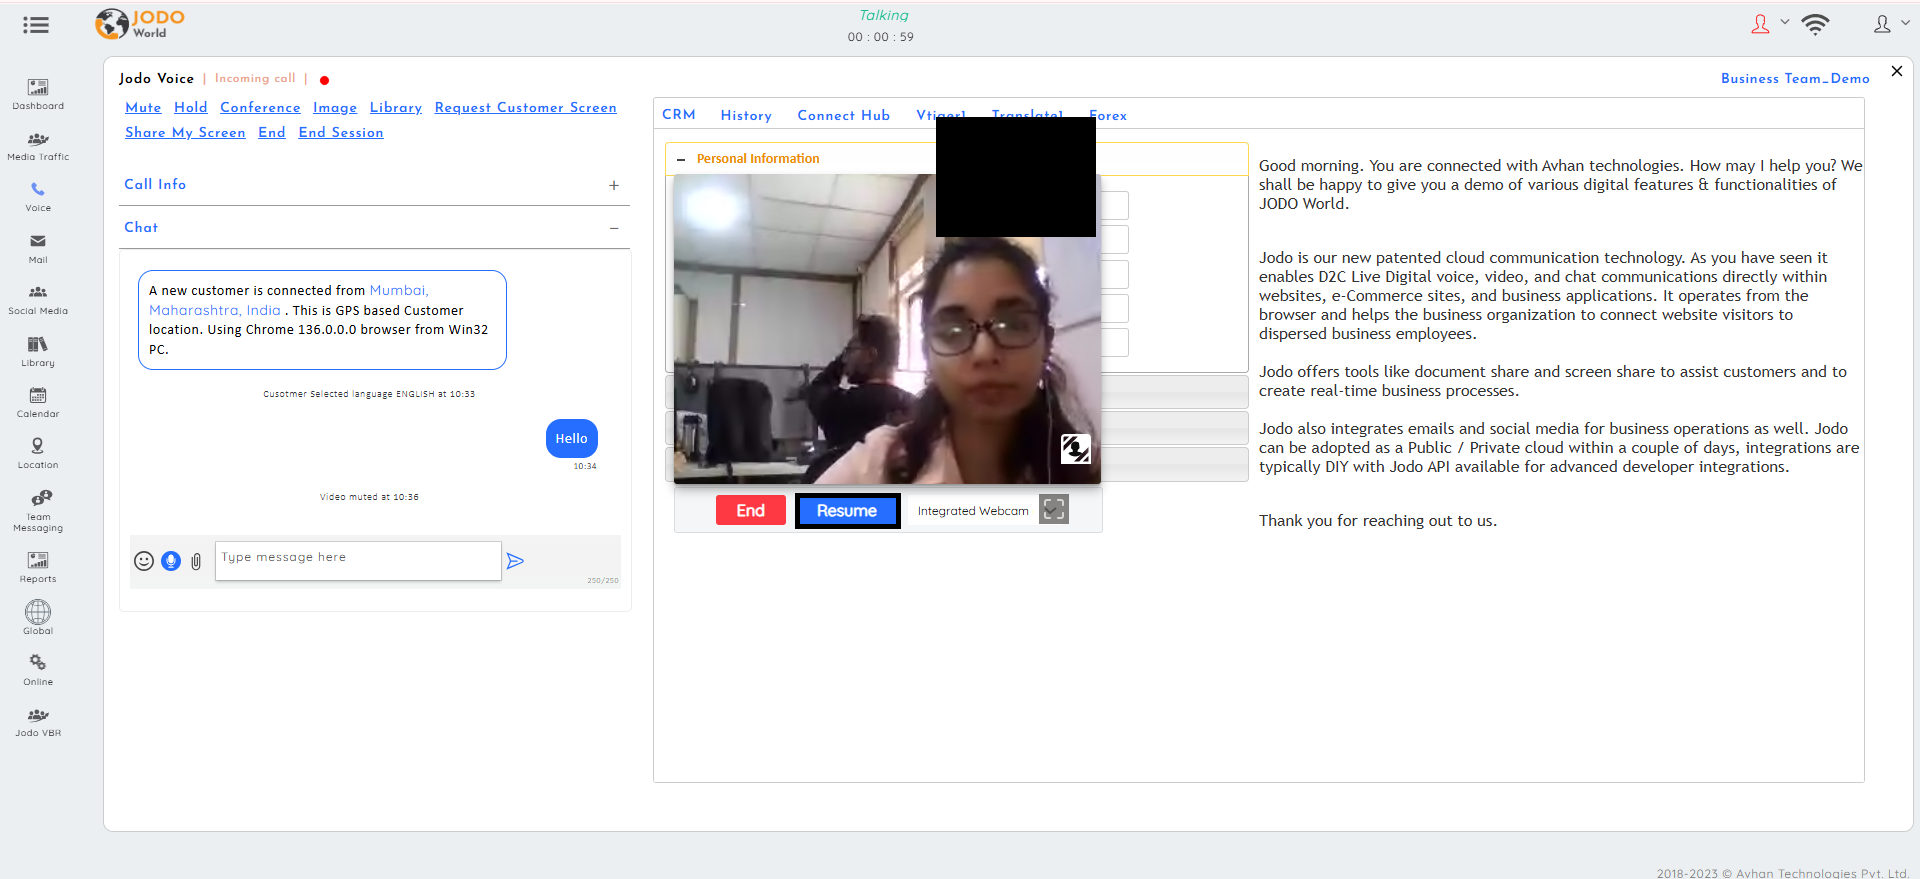
Task: Click the fullscreen video icon
Action: [x=1054, y=509]
